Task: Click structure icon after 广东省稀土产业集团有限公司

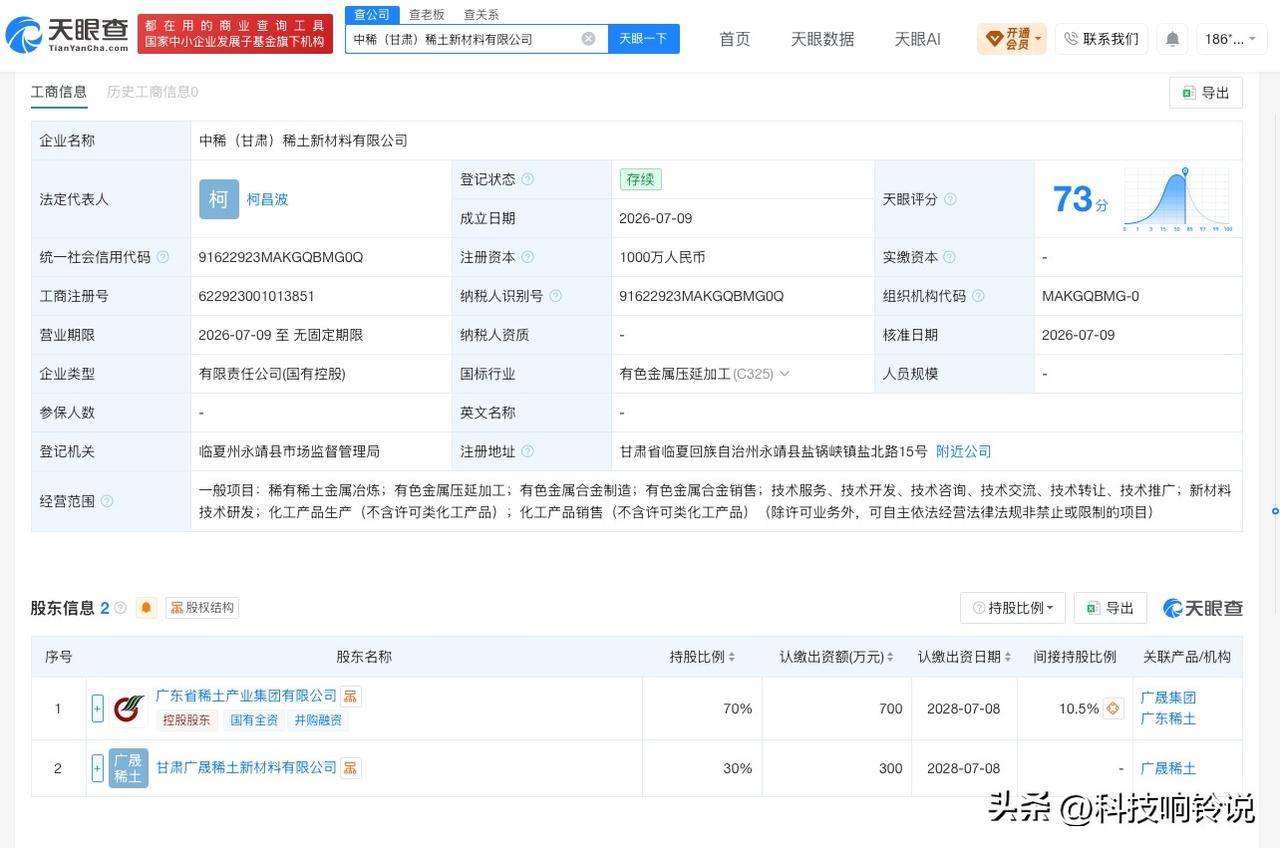Action: pos(351,696)
